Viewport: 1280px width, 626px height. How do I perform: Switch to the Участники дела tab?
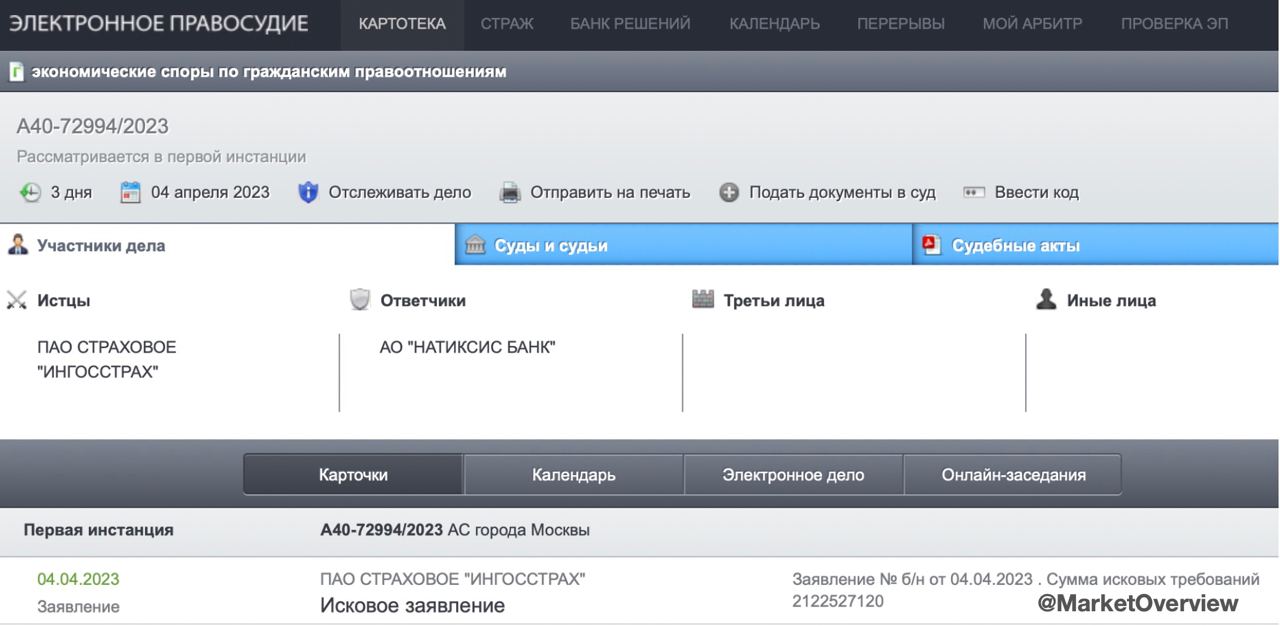(228, 245)
